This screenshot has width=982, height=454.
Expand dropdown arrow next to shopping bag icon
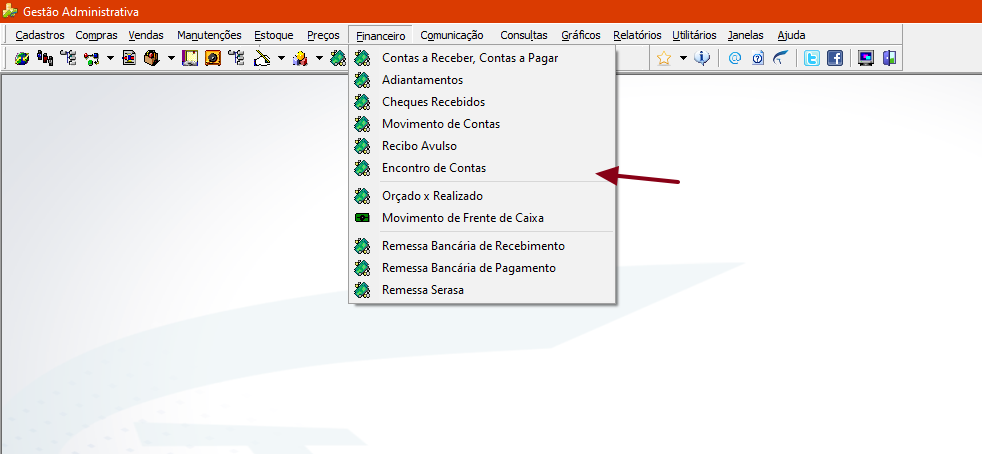tap(171, 58)
